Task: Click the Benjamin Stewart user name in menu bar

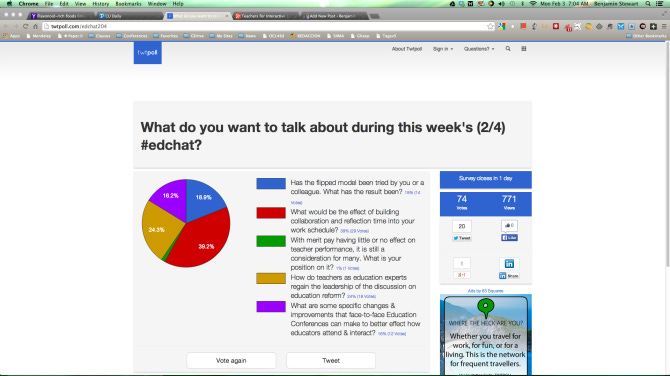Action: coord(616,3)
